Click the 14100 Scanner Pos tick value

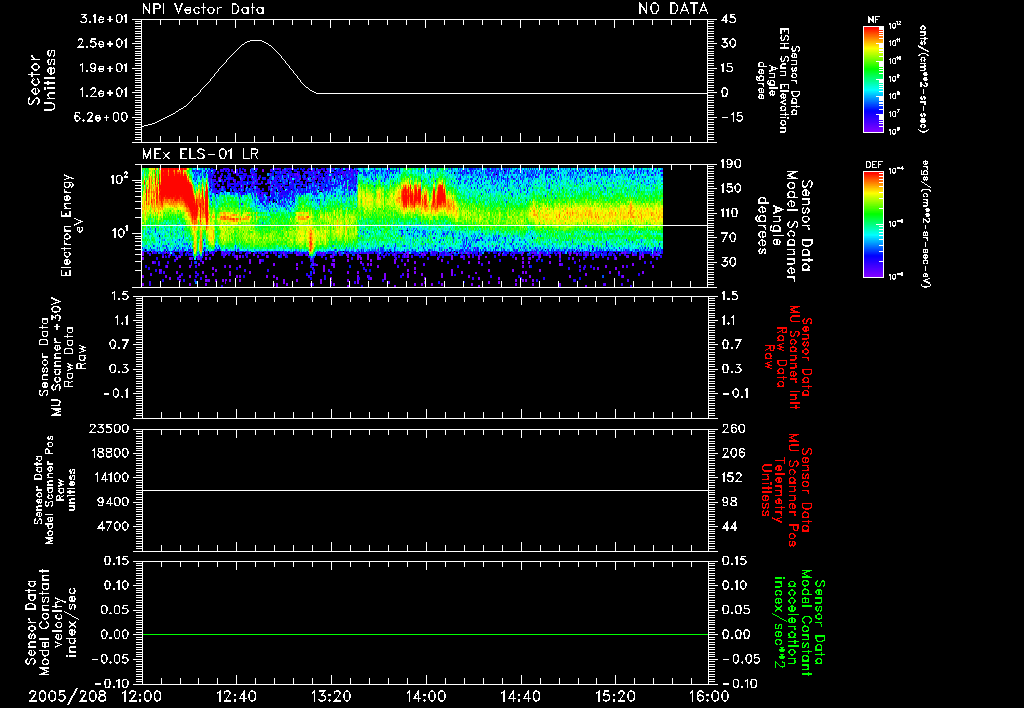coord(108,477)
